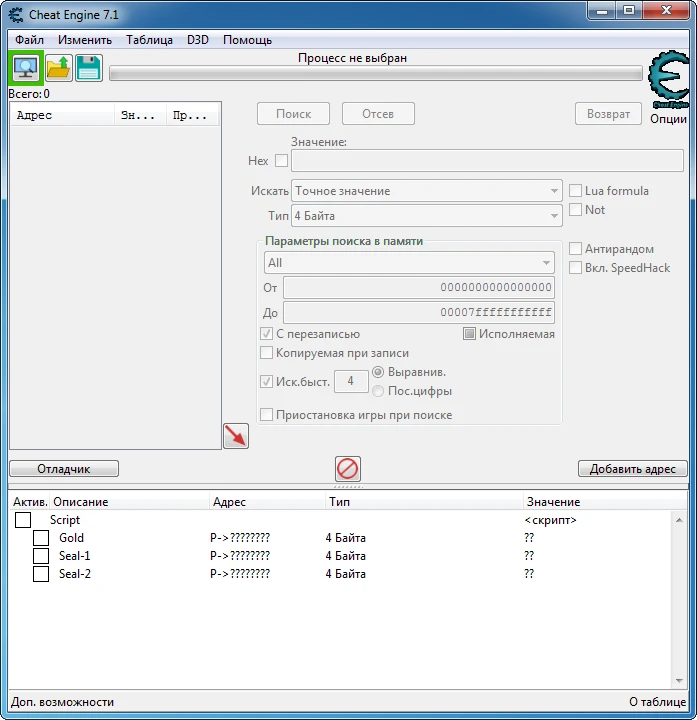
Task: Click the Пр... column header
Action: tap(193, 115)
